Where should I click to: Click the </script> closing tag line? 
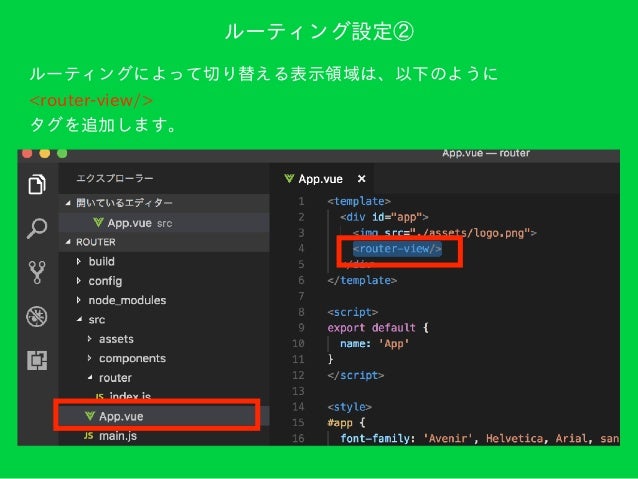coord(356,375)
